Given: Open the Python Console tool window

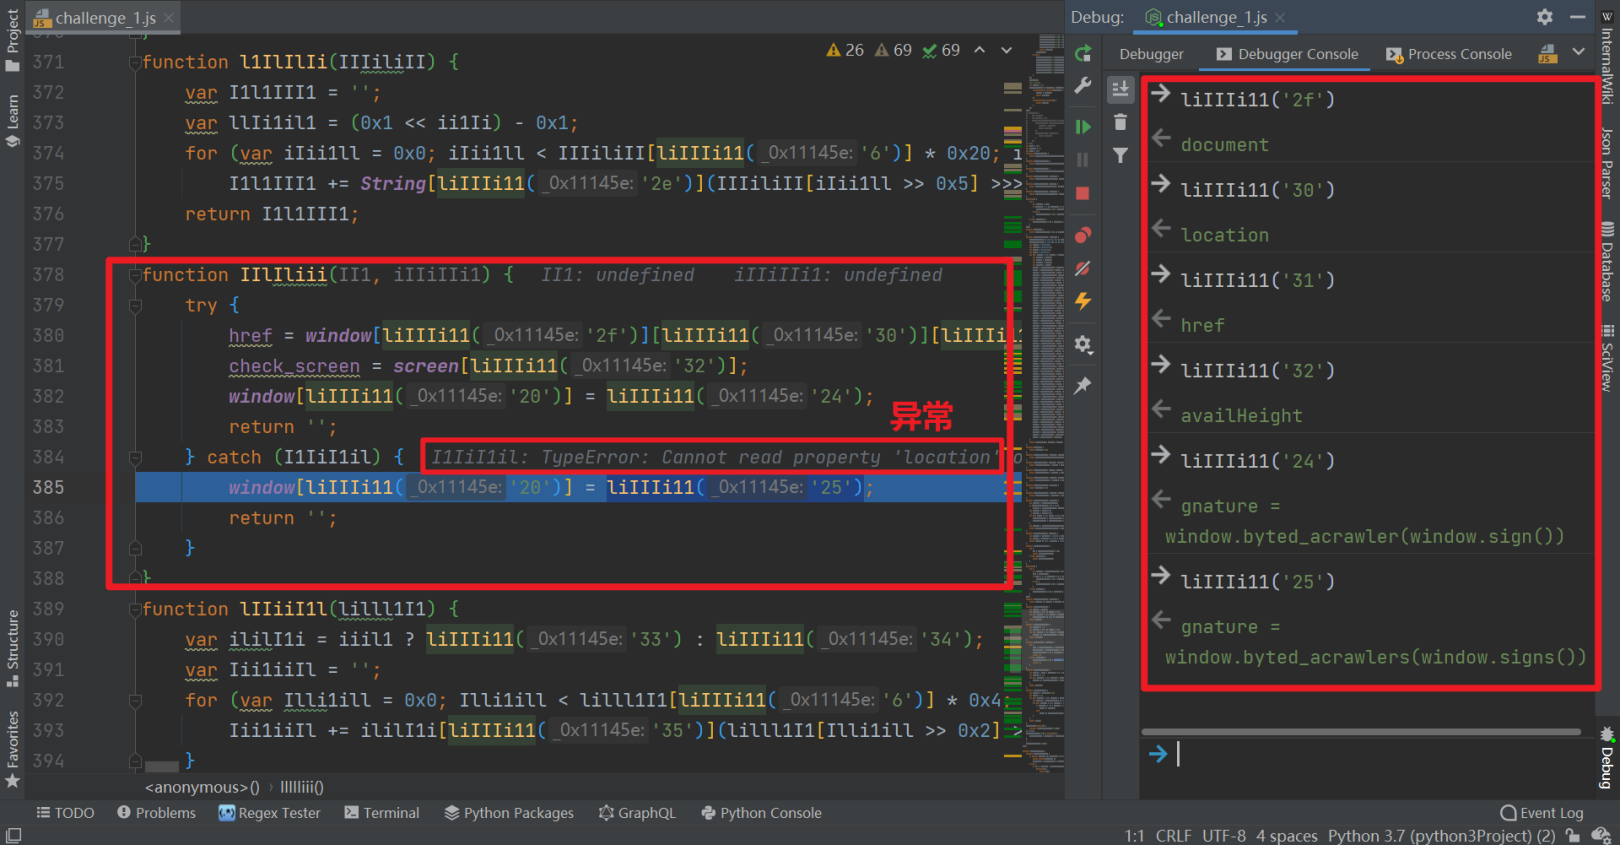Looking at the screenshot, I should coord(761,813).
